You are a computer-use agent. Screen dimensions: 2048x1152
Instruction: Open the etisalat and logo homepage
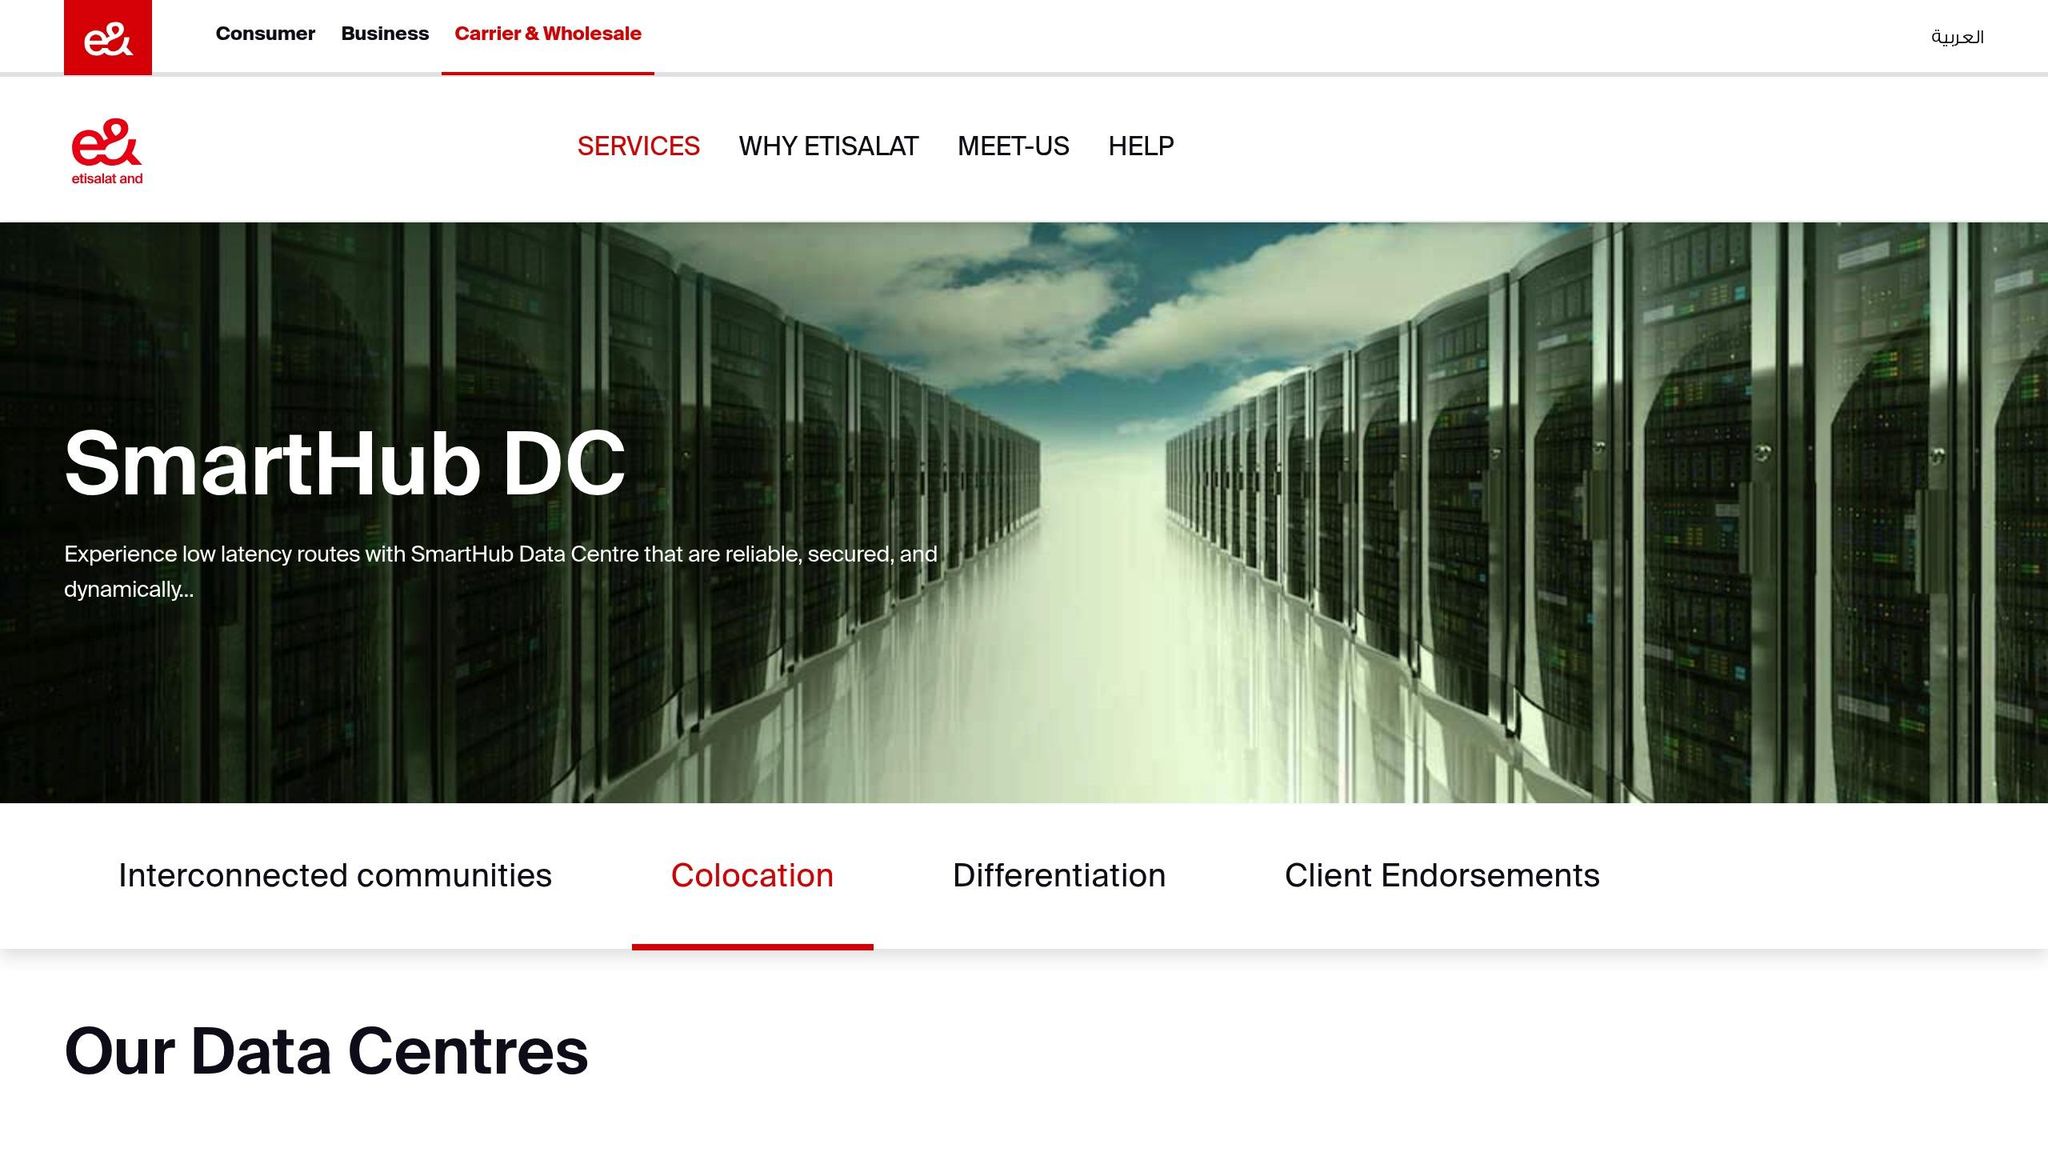coord(107,151)
